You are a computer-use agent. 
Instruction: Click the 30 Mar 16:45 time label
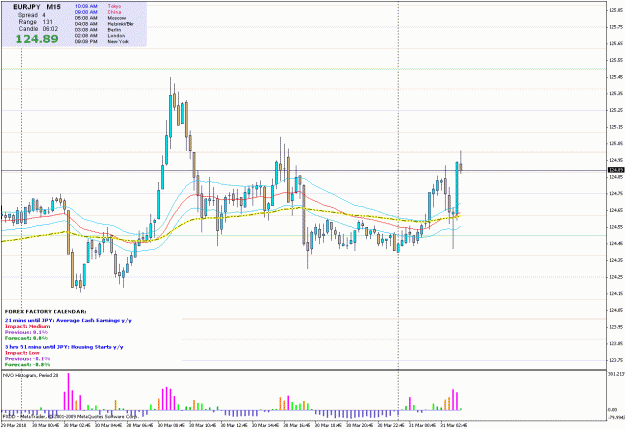tap(297, 425)
